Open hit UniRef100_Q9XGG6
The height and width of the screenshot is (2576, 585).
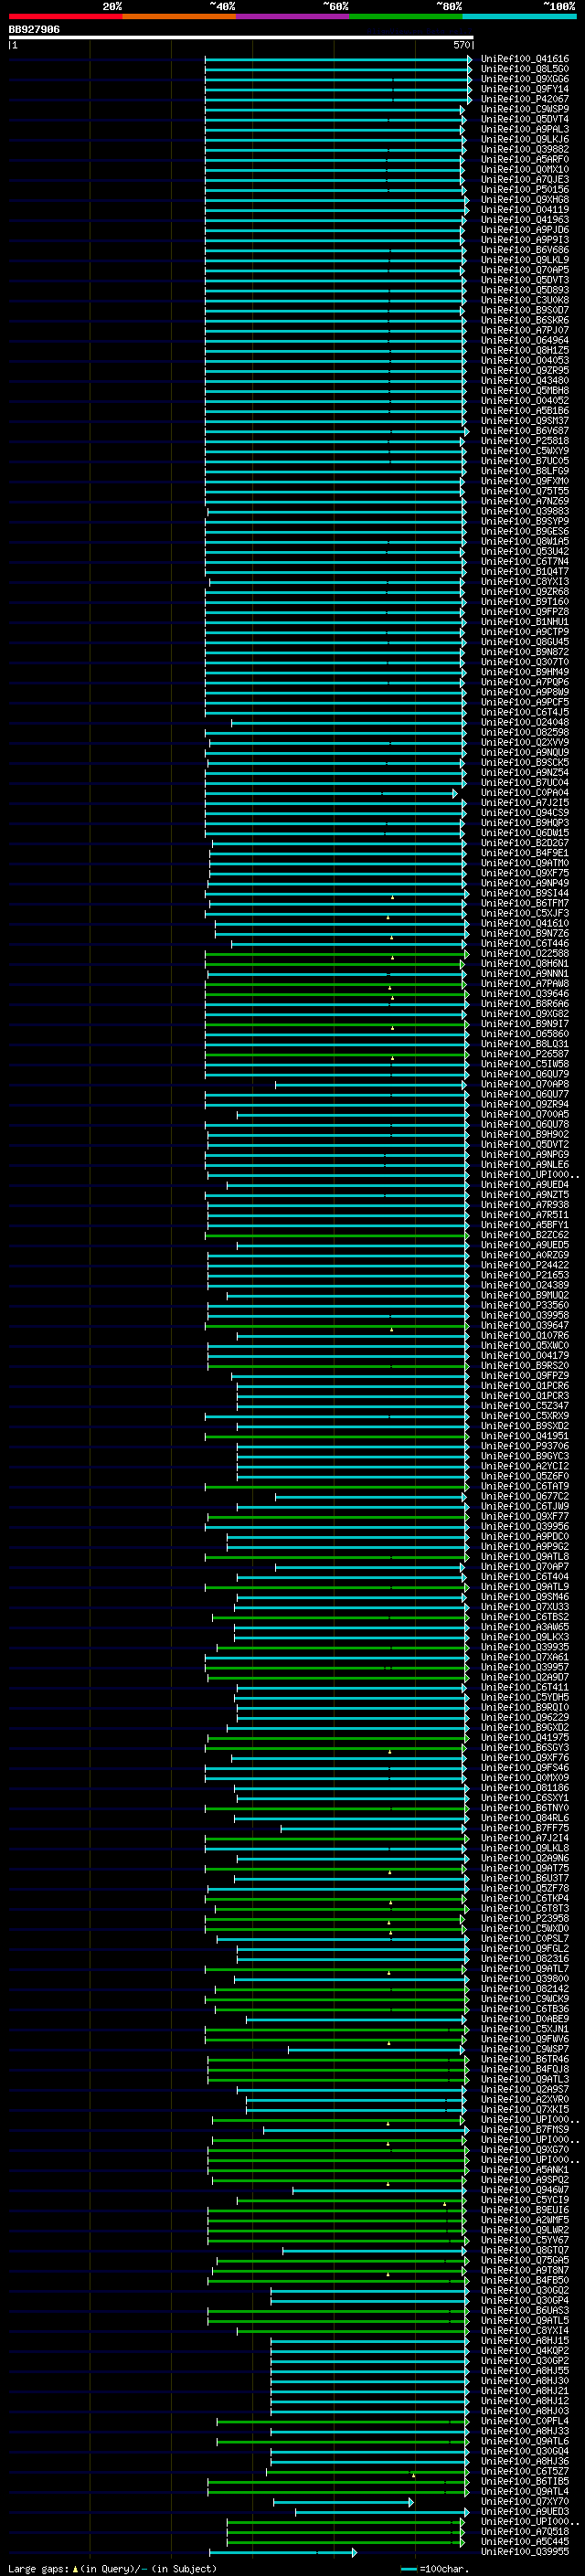[525, 79]
